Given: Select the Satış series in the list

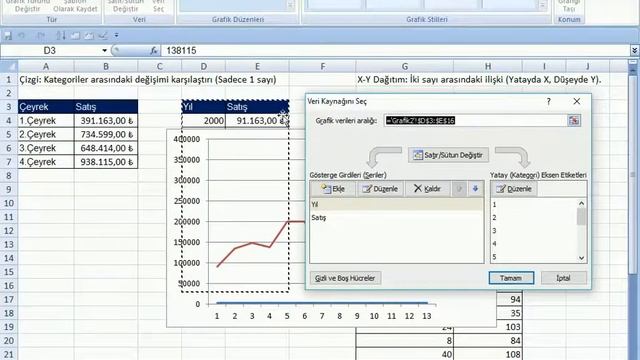Looking at the screenshot, I should [x=396, y=218].
